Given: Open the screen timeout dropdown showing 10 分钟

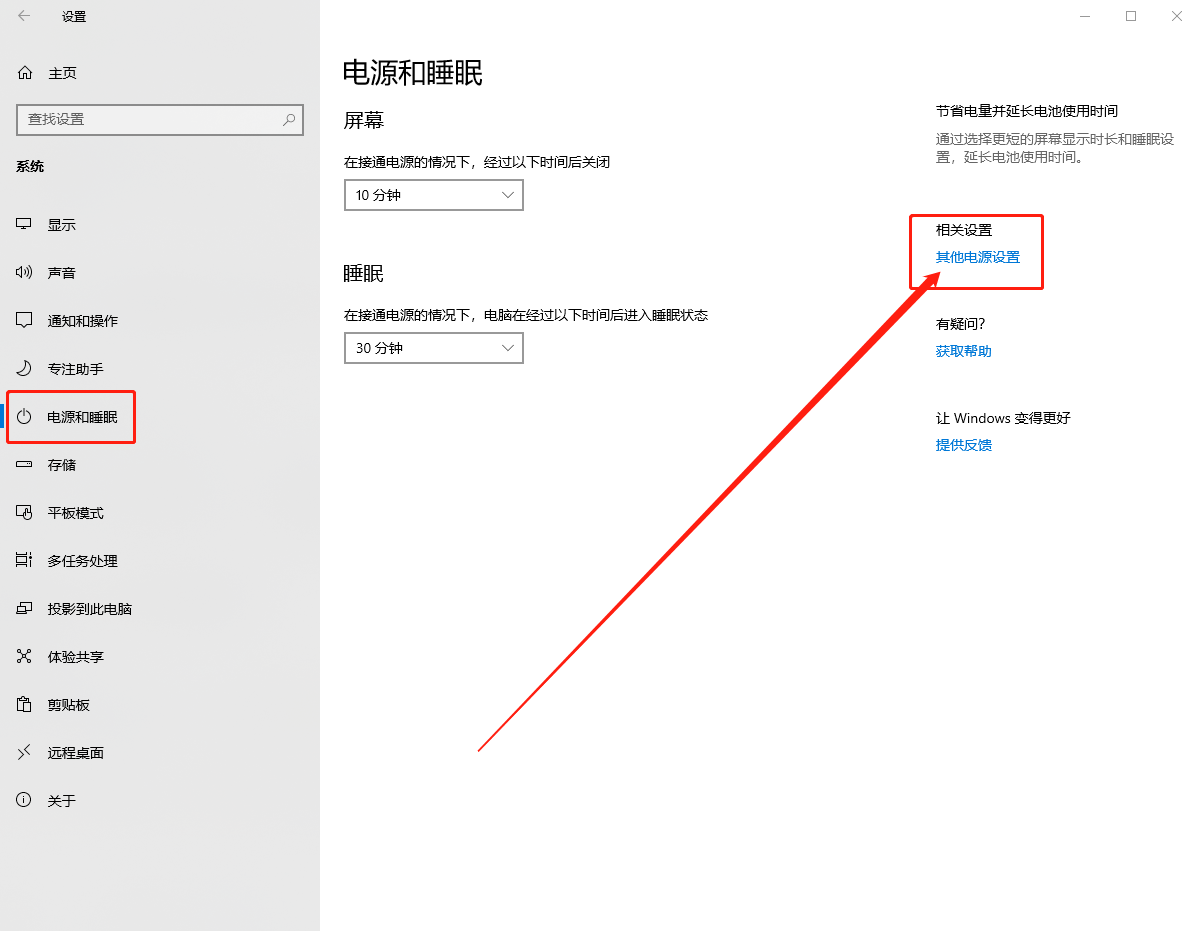Looking at the screenshot, I should pos(433,195).
